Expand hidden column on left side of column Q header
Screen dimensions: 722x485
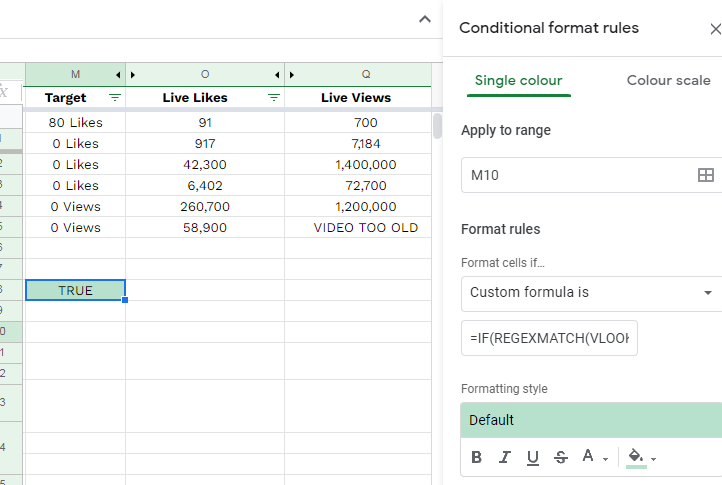pyautogui.click(x=291, y=75)
